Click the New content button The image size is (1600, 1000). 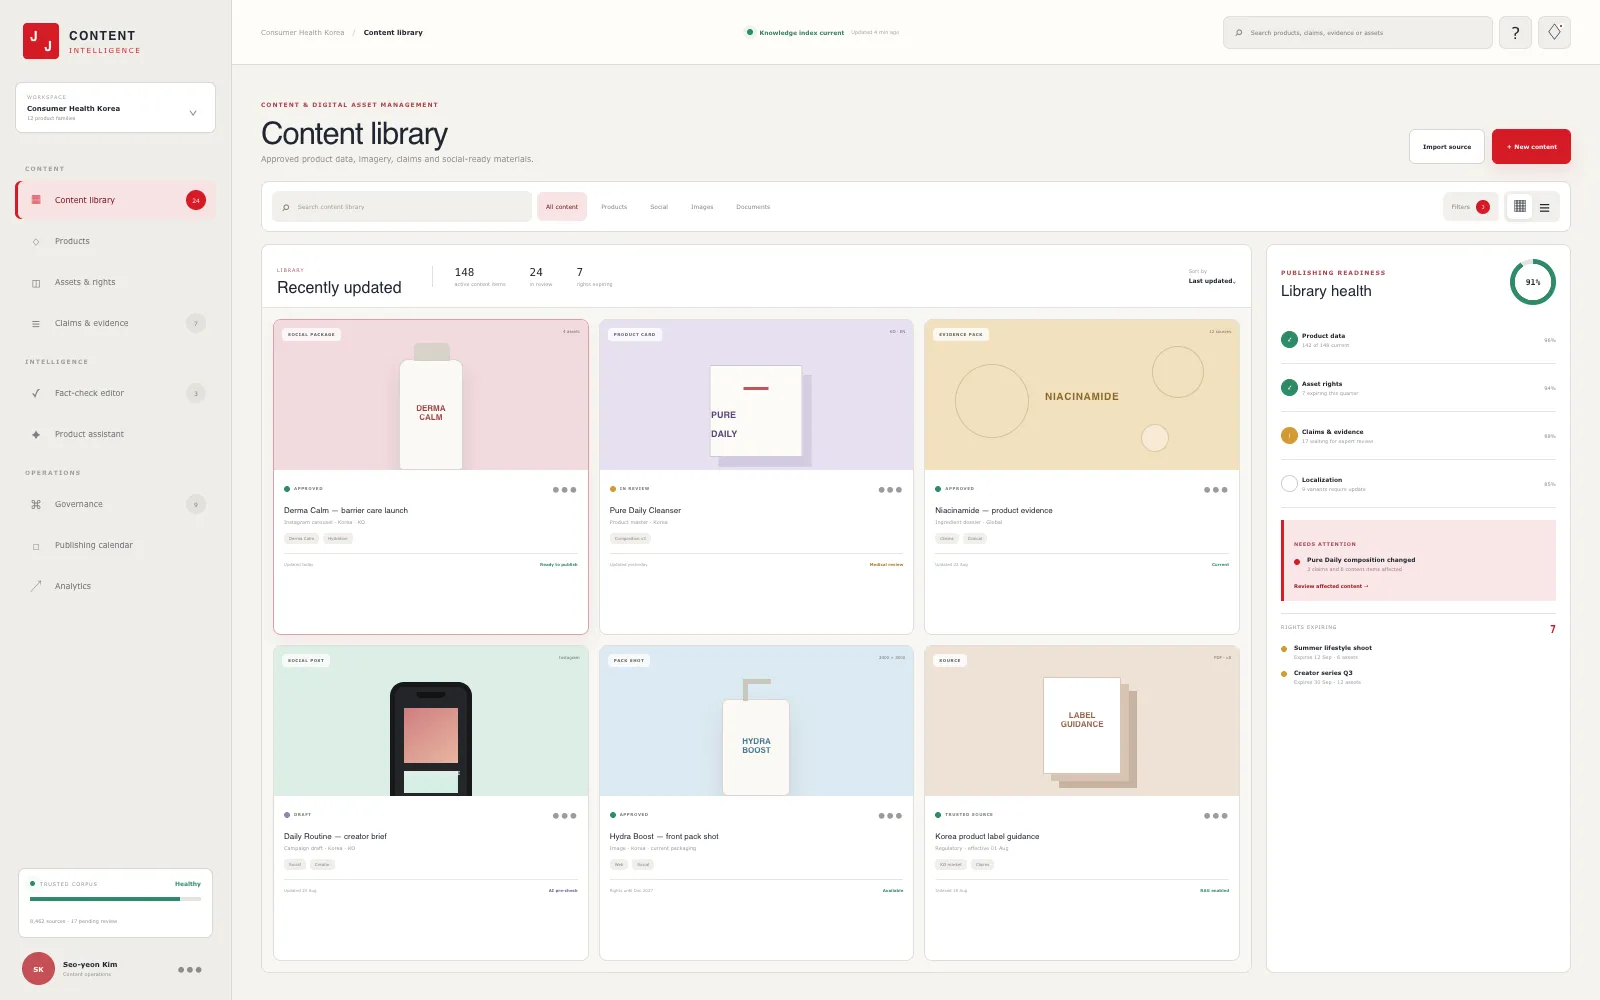click(x=1531, y=147)
